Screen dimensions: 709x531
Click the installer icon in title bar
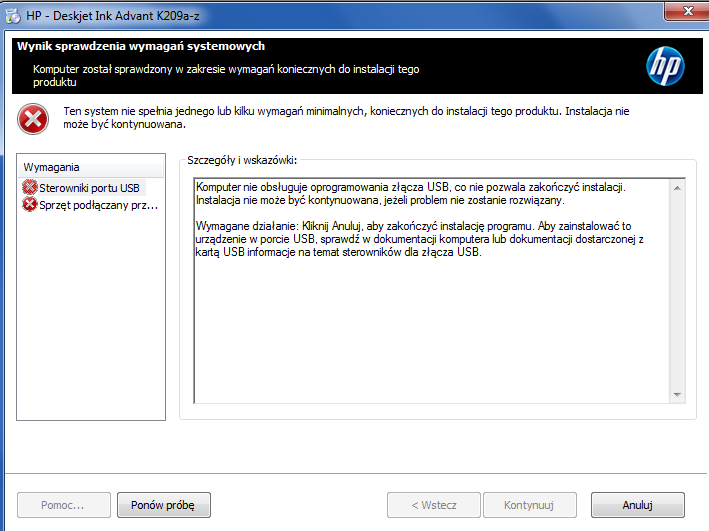point(13,16)
